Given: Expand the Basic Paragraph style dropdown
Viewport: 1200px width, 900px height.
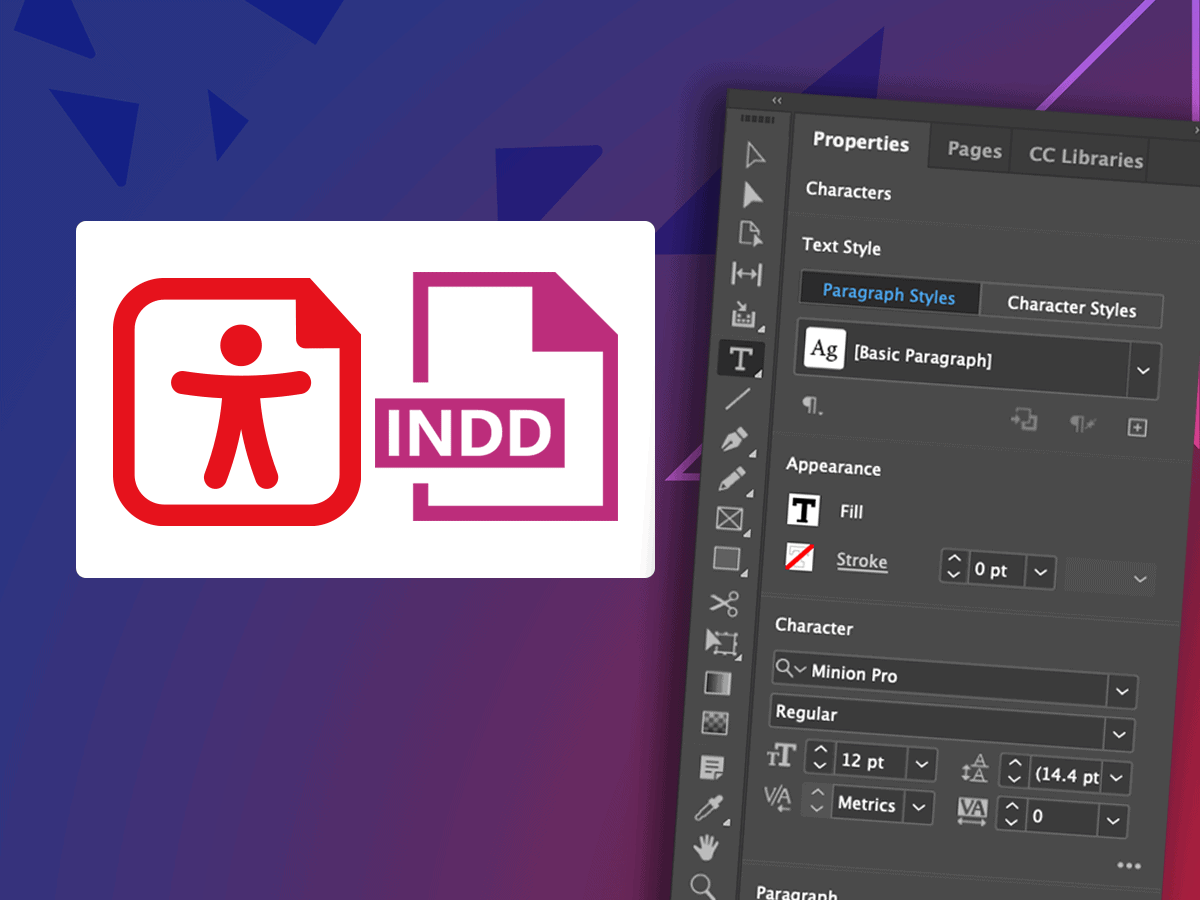Looking at the screenshot, I should (1144, 370).
